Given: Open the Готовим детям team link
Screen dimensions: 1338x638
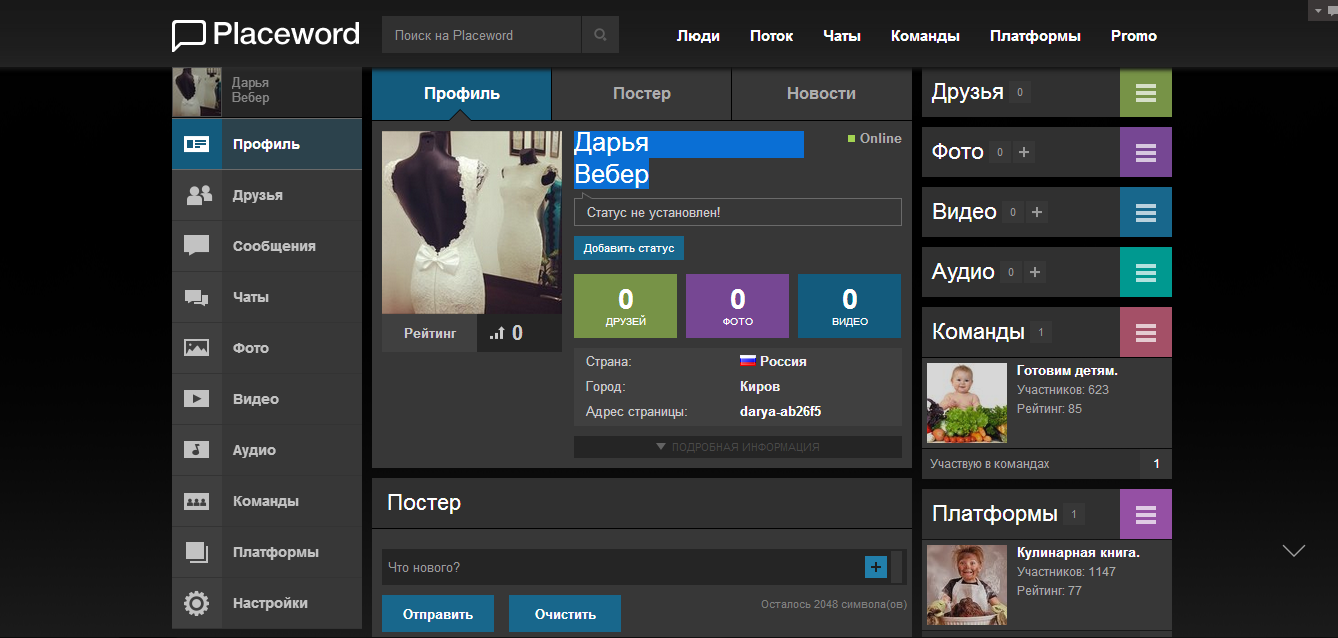Looking at the screenshot, I should pyautogui.click(x=1067, y=370).
